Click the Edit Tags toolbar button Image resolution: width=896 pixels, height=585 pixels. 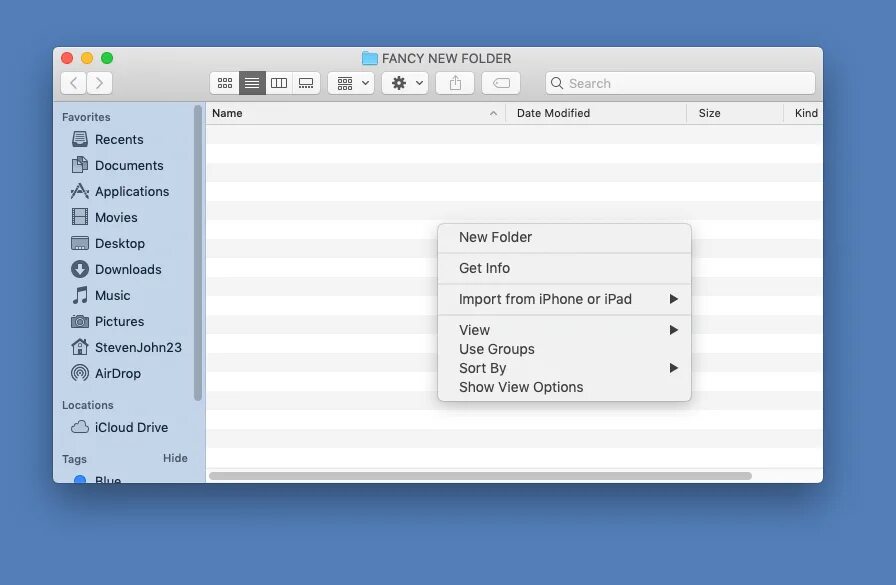(501, 83)
